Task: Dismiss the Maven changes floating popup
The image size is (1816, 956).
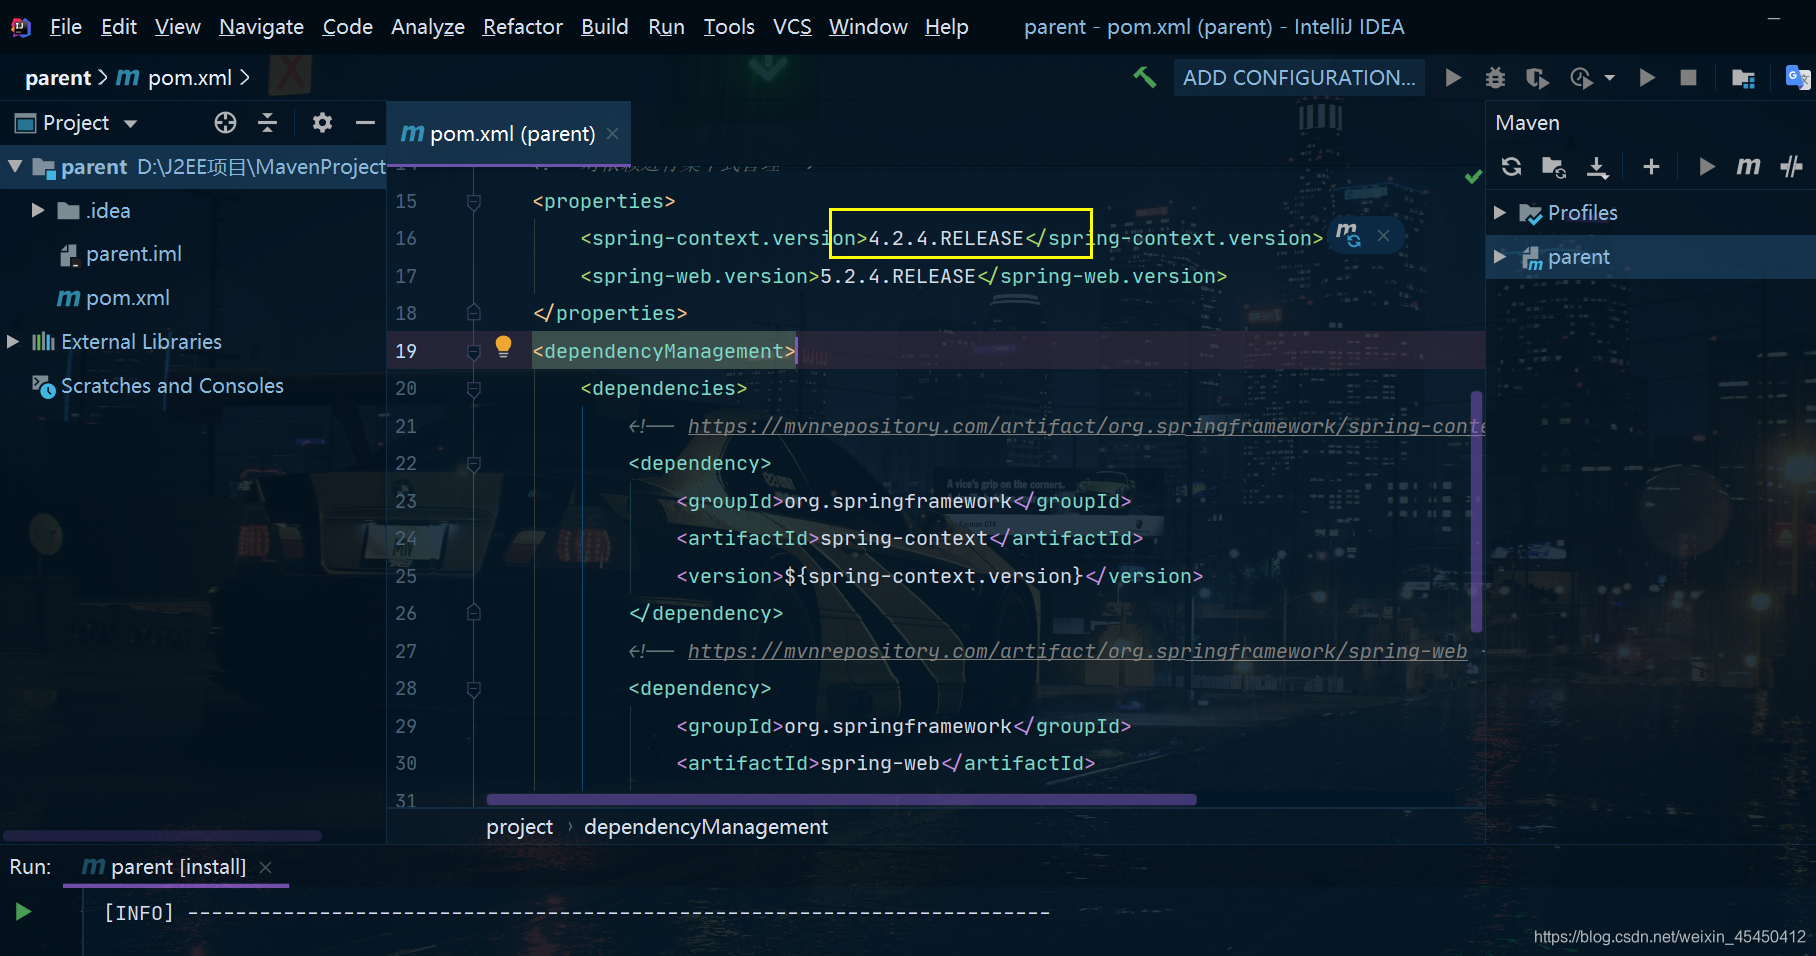Action: [x=1383, y=235]
